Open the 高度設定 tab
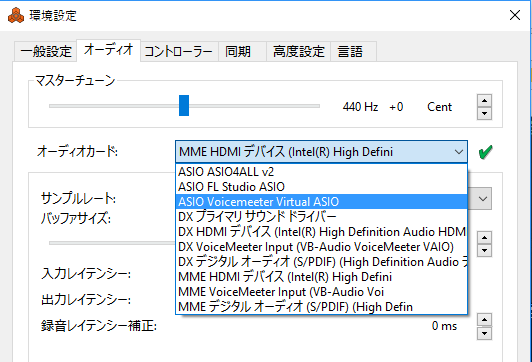 click(x=299, y=52)
